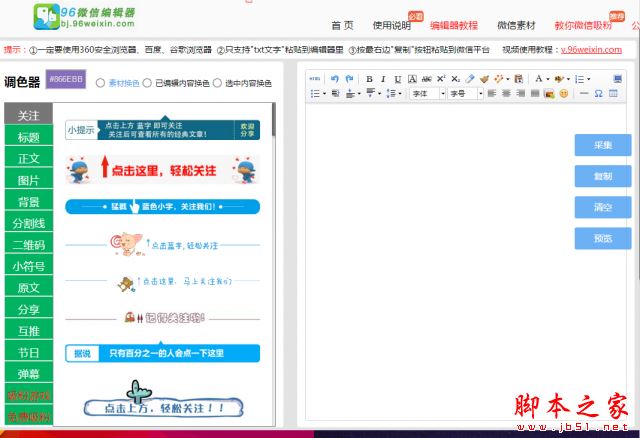
Task: Switch to the 关注 template category
Action: point(29,116)
